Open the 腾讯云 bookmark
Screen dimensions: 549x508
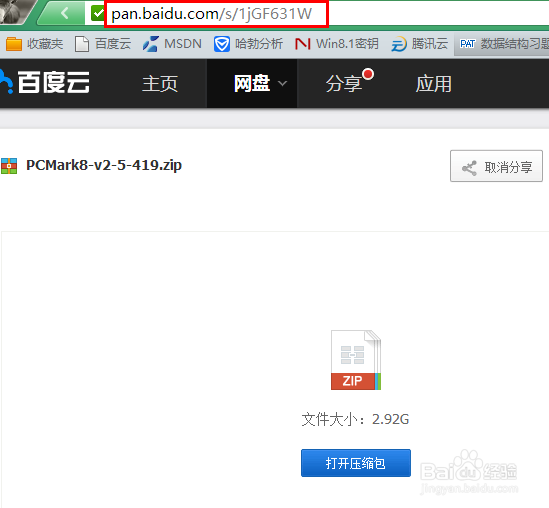tap(419, 44)
